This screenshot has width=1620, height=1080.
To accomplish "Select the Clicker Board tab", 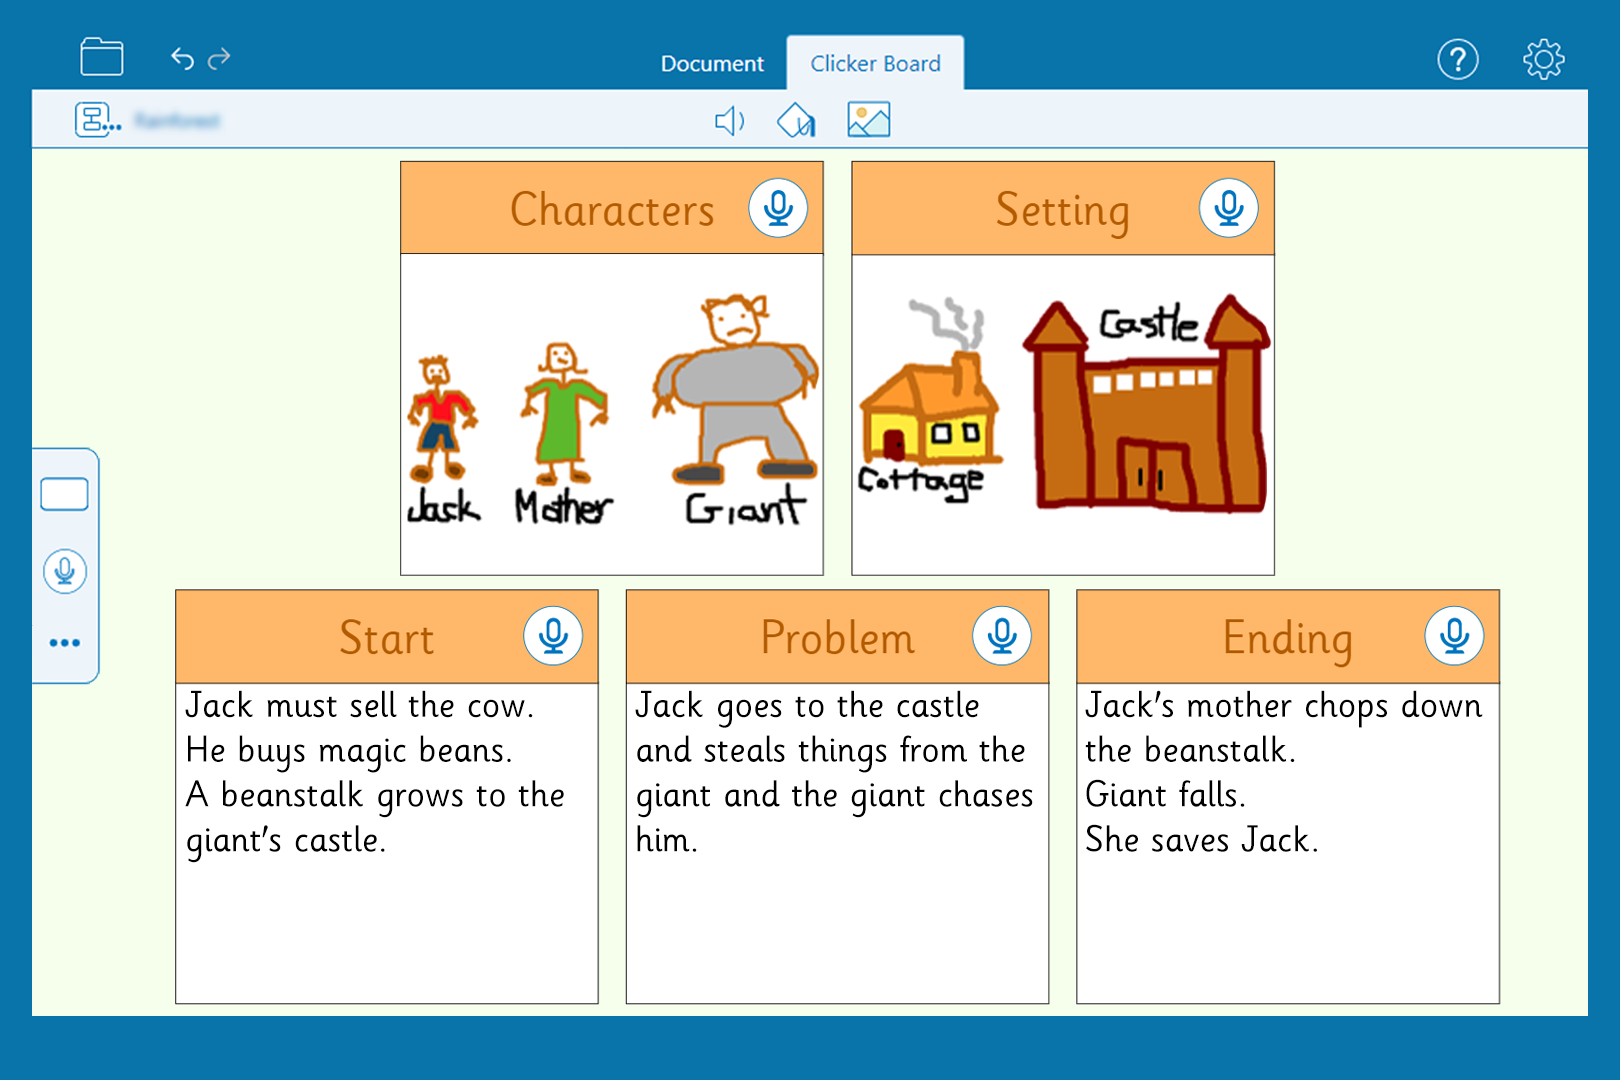I will 875,64.
